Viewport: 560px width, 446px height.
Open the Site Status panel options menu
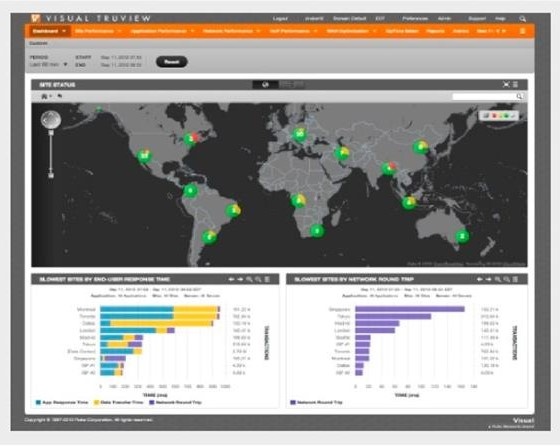click(515, 85)
